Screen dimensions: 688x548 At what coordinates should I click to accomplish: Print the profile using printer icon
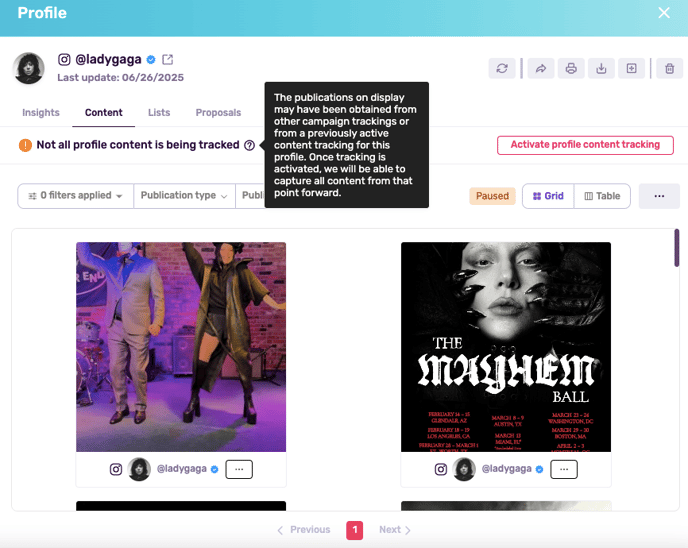tap(571, 69)
